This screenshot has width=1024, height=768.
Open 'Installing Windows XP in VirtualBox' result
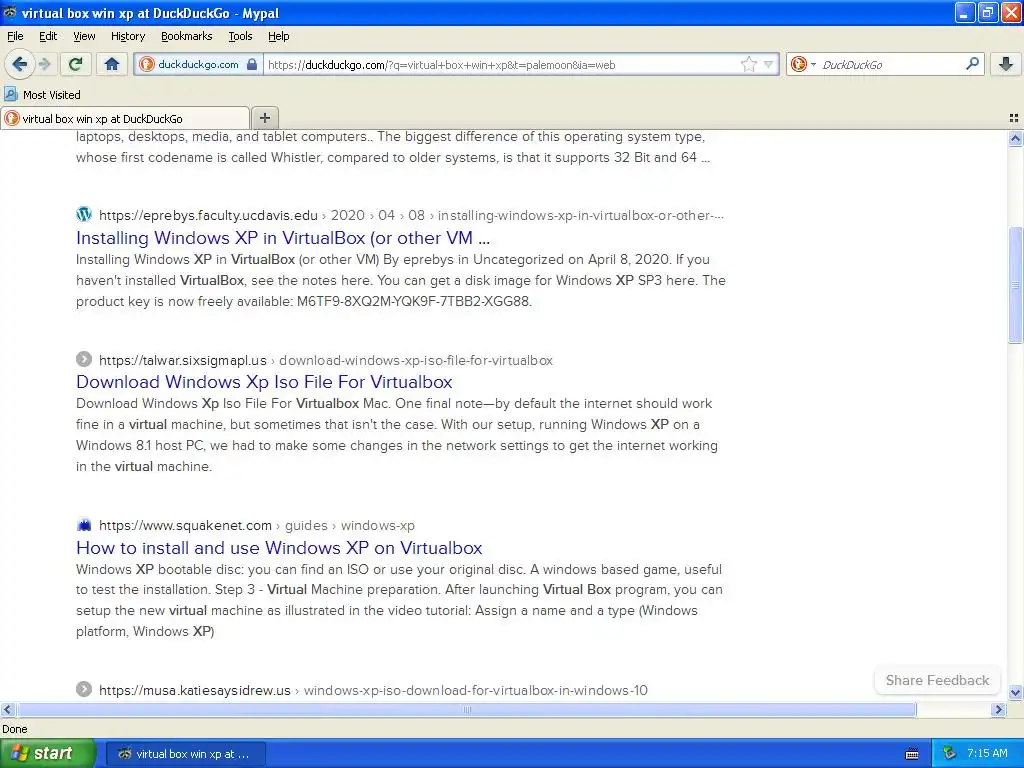click(x=283, y=238)
